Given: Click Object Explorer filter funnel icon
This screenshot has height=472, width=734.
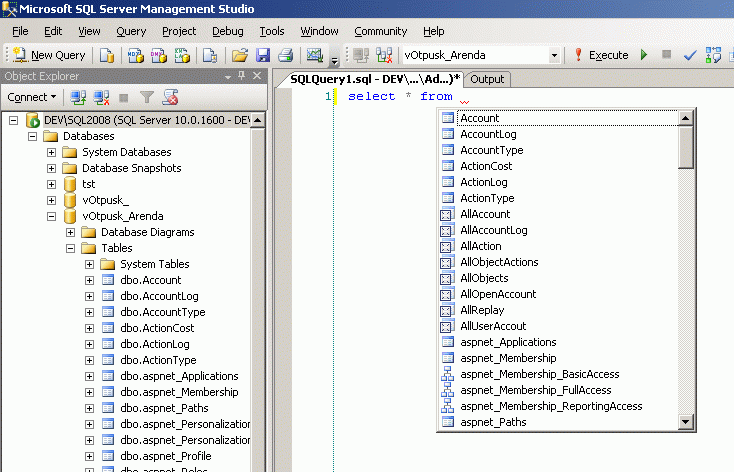Looking at the screenshot, I should pyautogui.click(x=147, y=97).
